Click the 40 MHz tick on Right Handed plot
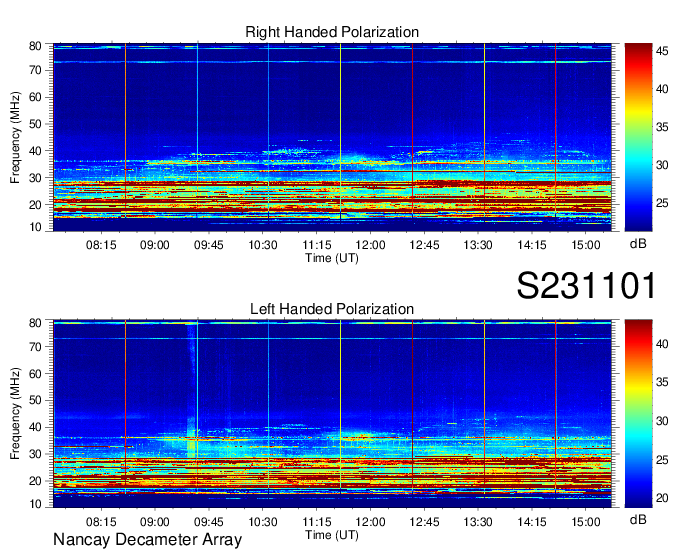680x552 pixels. 35,151
